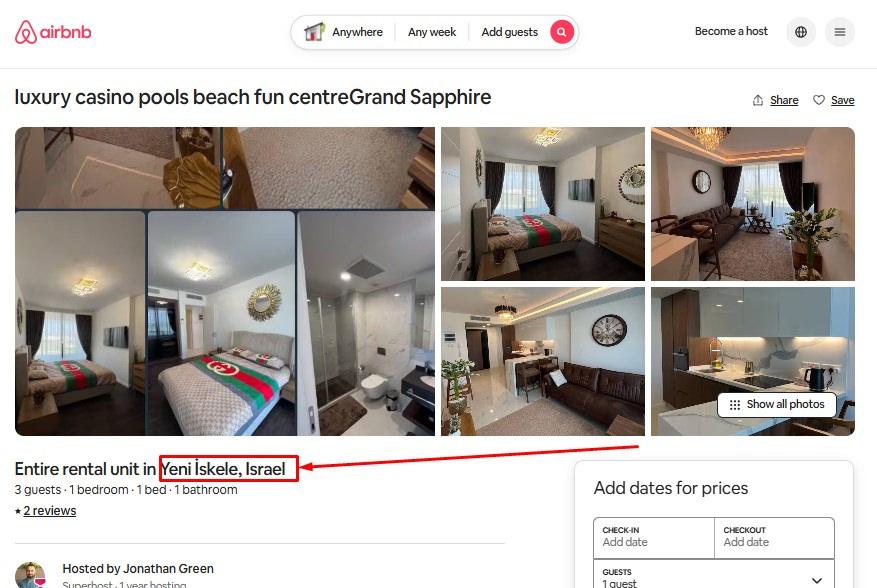Select the Anywhere search option
Screen dimensions: 877x588
(357, 32)
